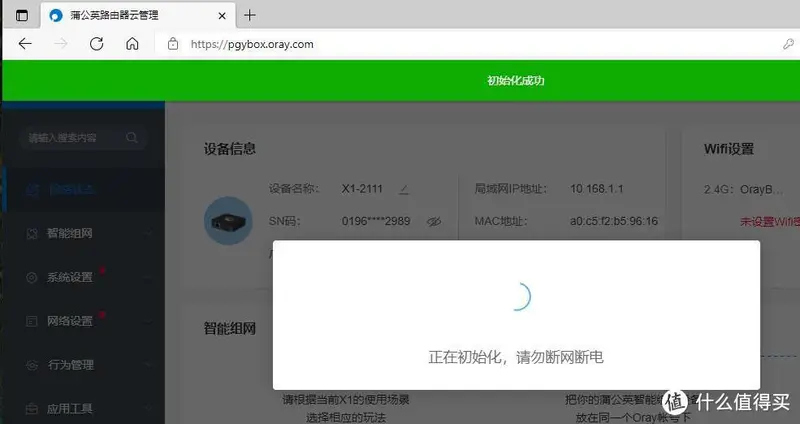Open 行为管理 in the sidebar

pyautogui.click(x=84, y=365)
